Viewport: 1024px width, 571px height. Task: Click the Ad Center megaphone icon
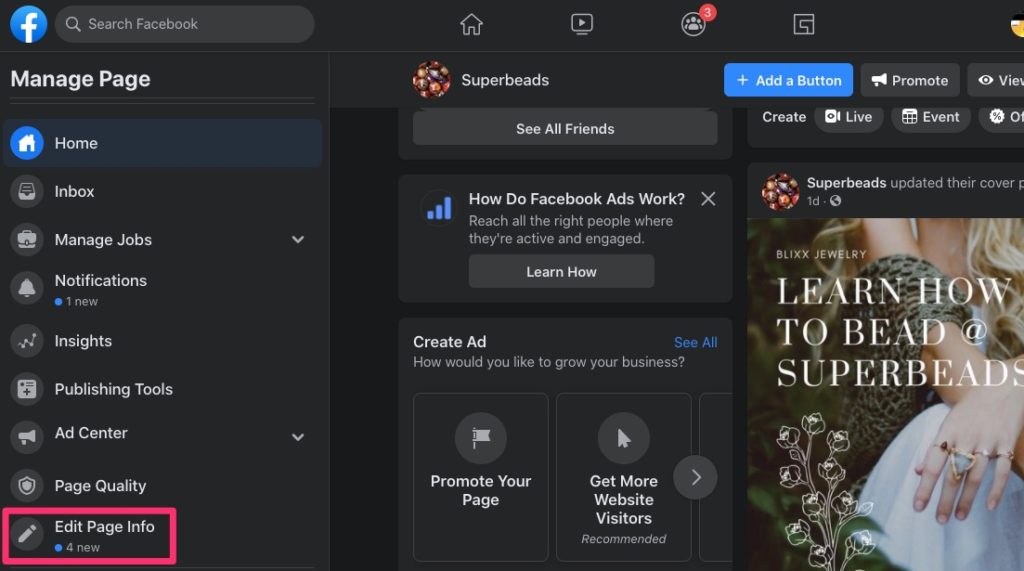27,437
